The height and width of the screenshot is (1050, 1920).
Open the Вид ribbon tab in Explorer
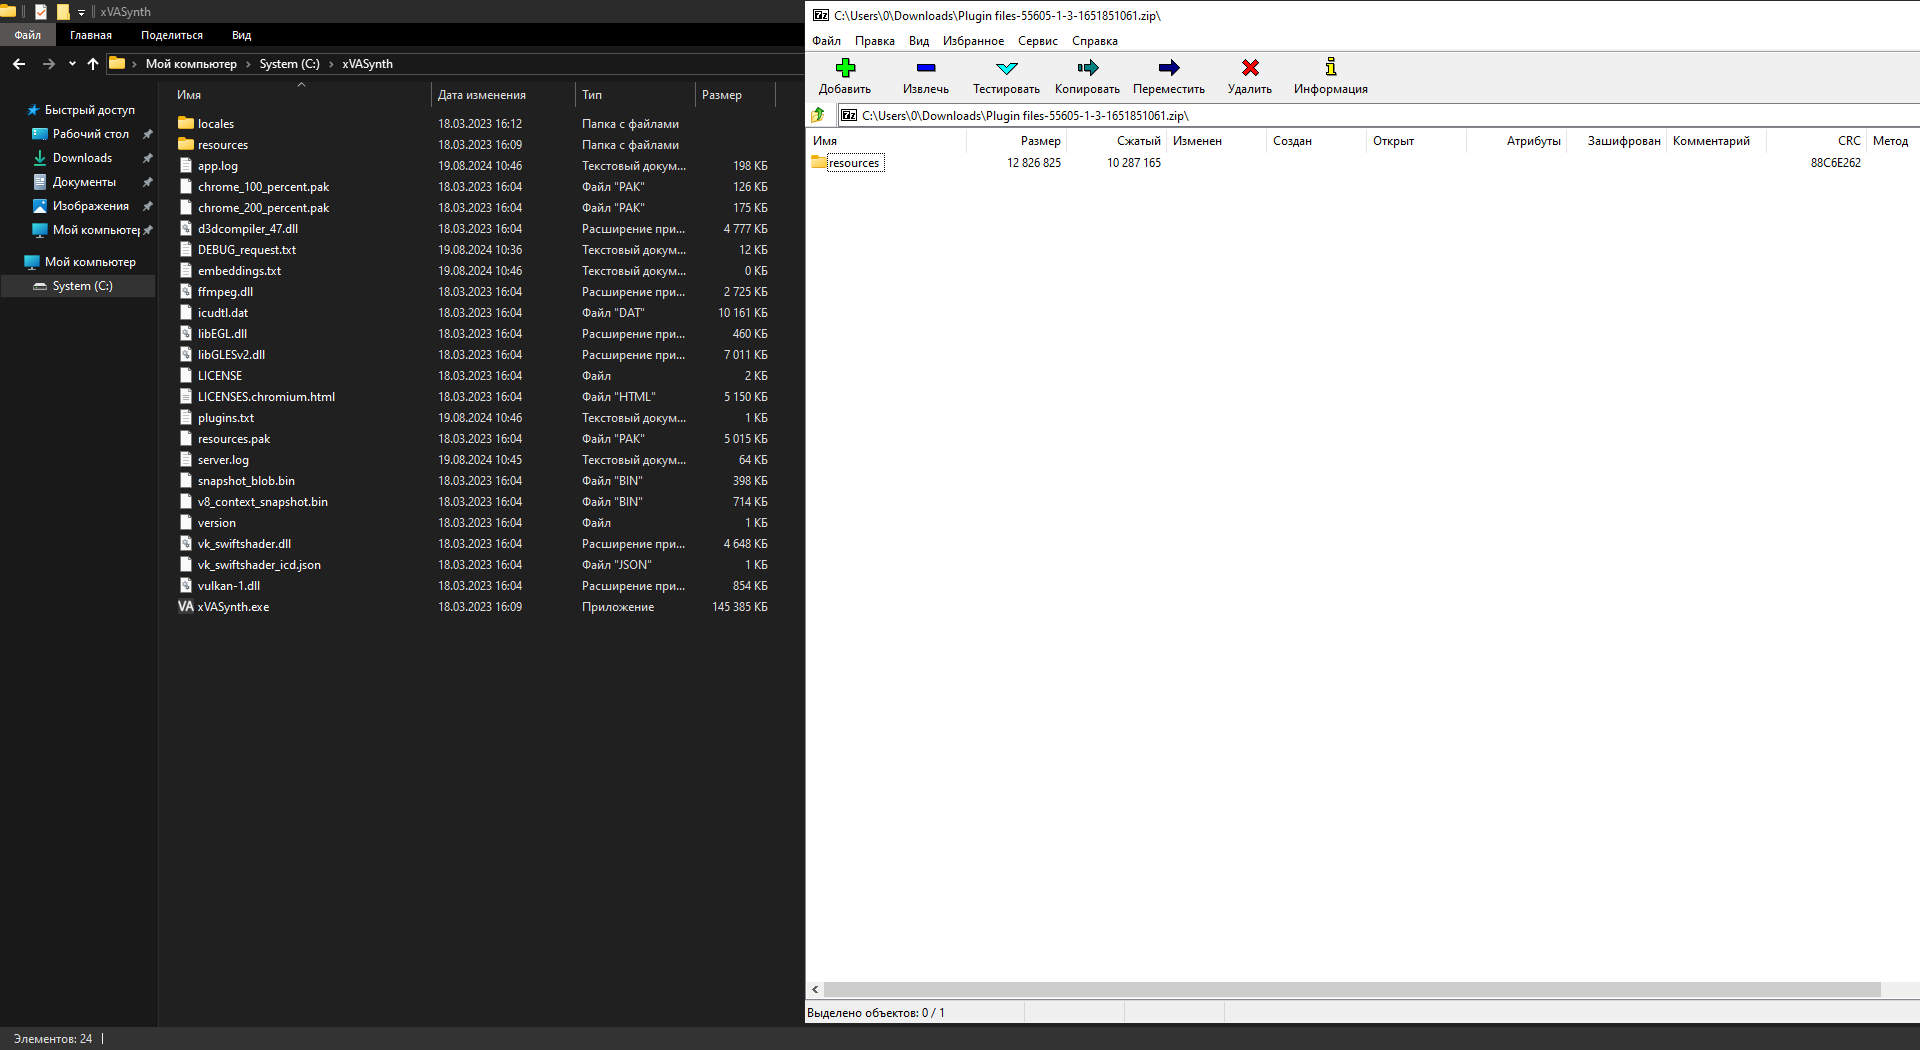[x=242, y=35]
